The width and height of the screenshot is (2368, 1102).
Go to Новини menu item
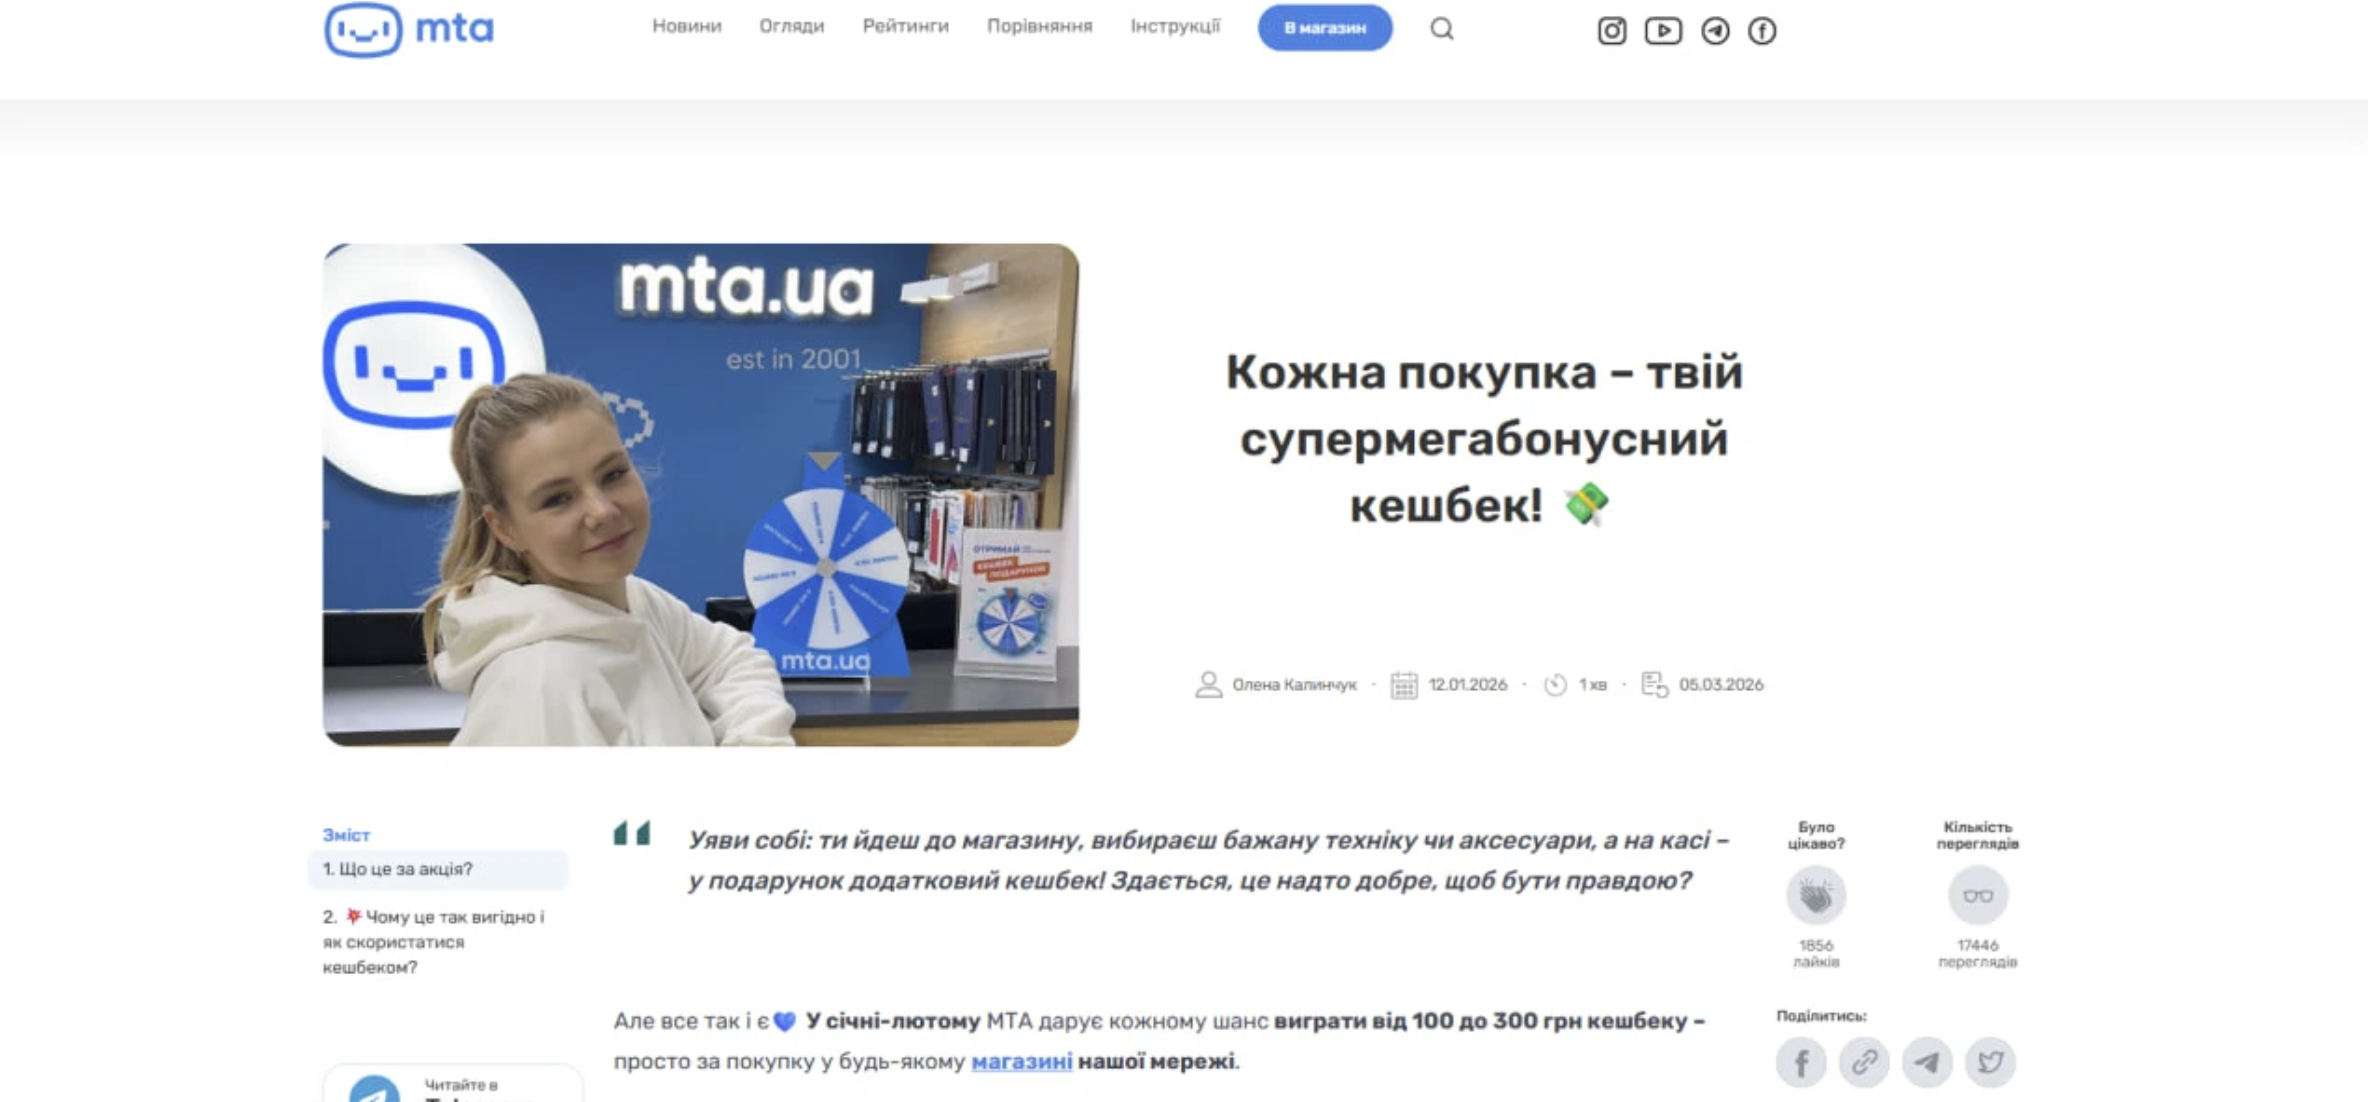(687, 26)
